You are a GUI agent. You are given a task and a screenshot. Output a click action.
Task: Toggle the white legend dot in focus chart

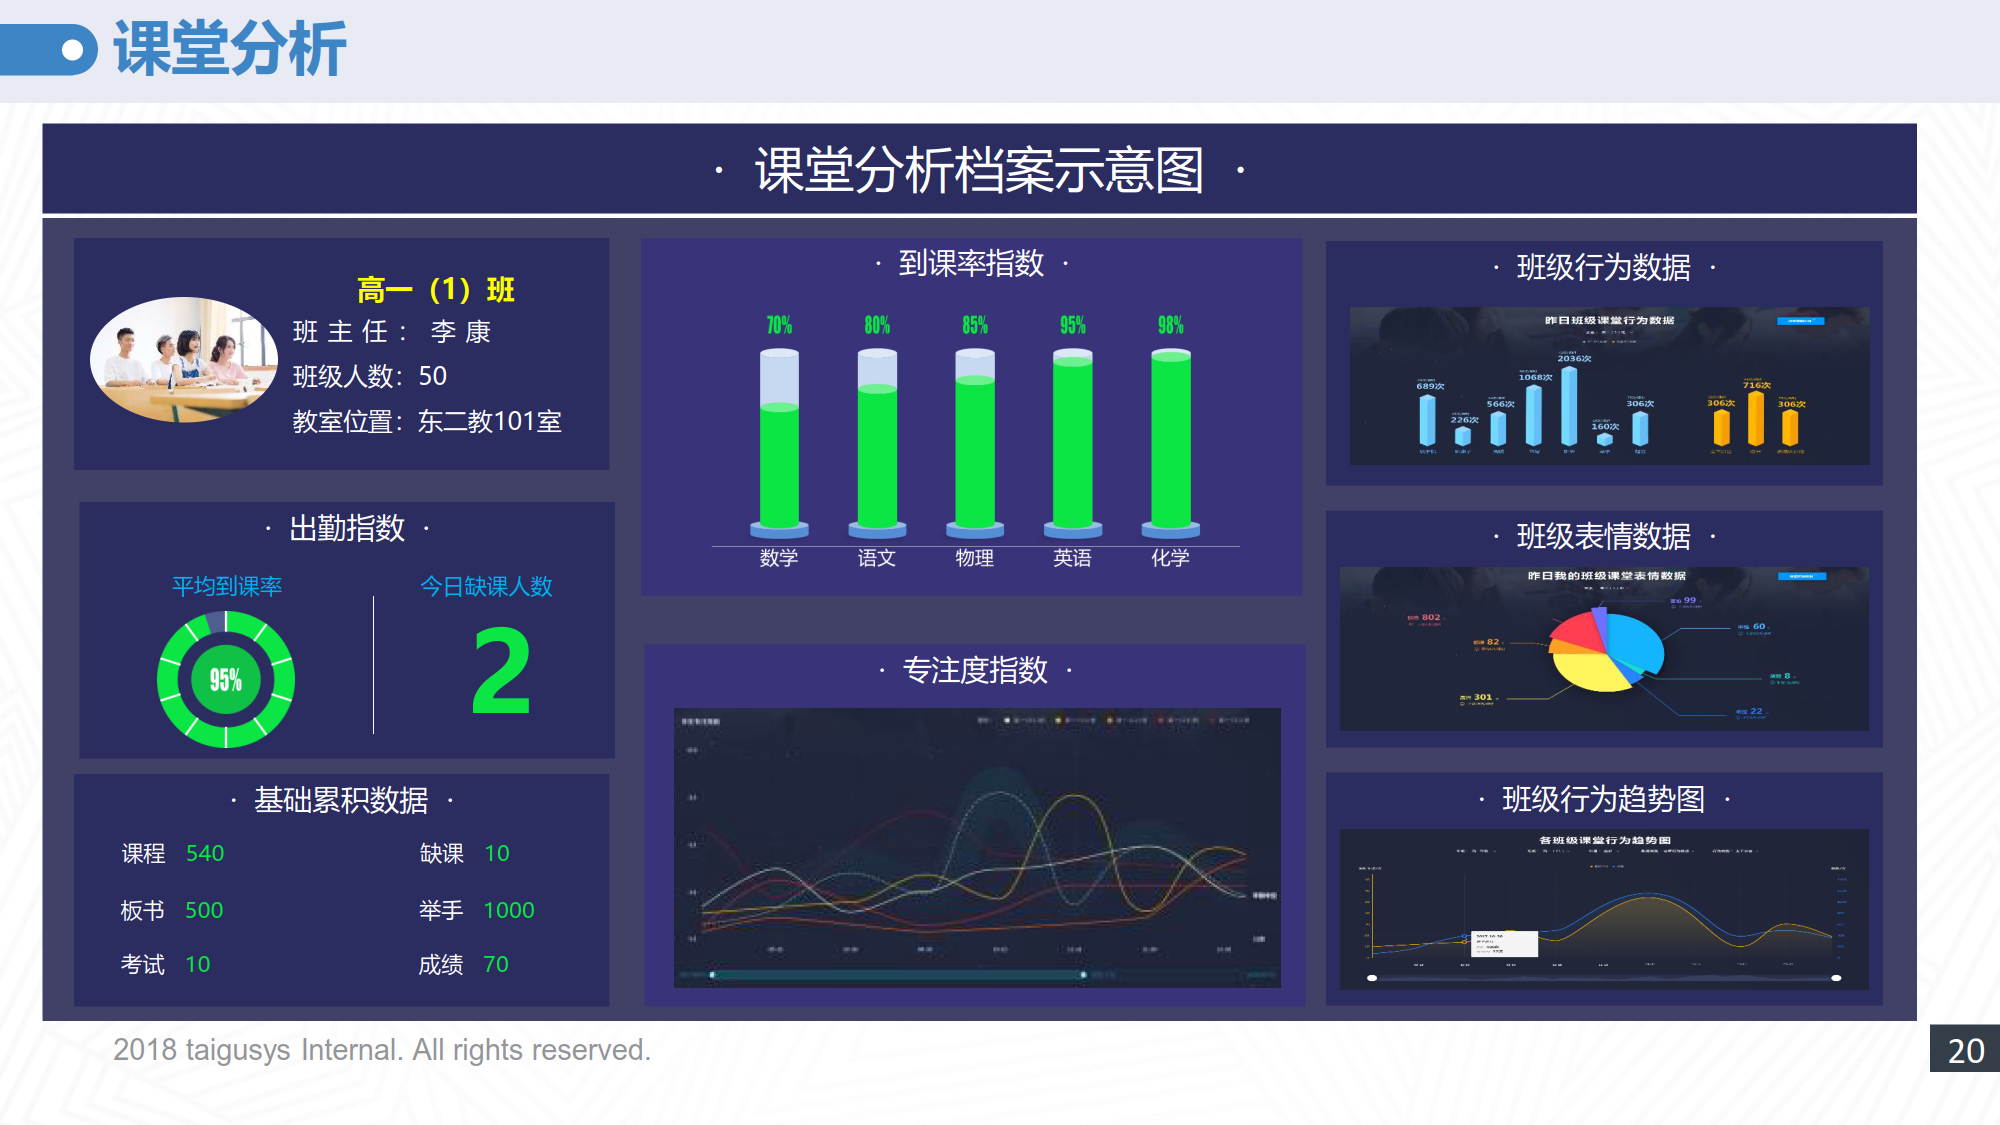(x=1007, y=720)
